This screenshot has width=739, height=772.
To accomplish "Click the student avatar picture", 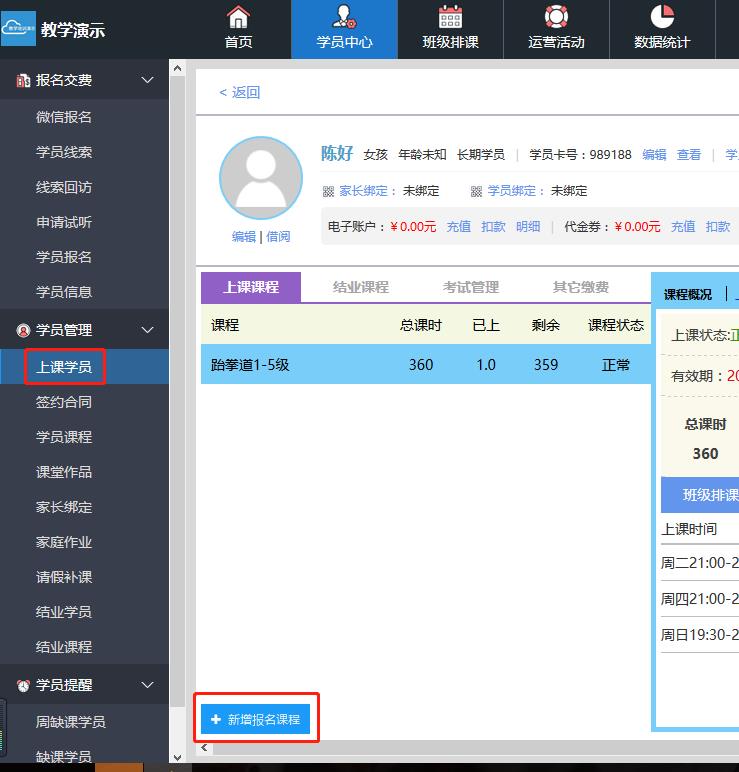I will pyautogui.click(x=260, y=179).
